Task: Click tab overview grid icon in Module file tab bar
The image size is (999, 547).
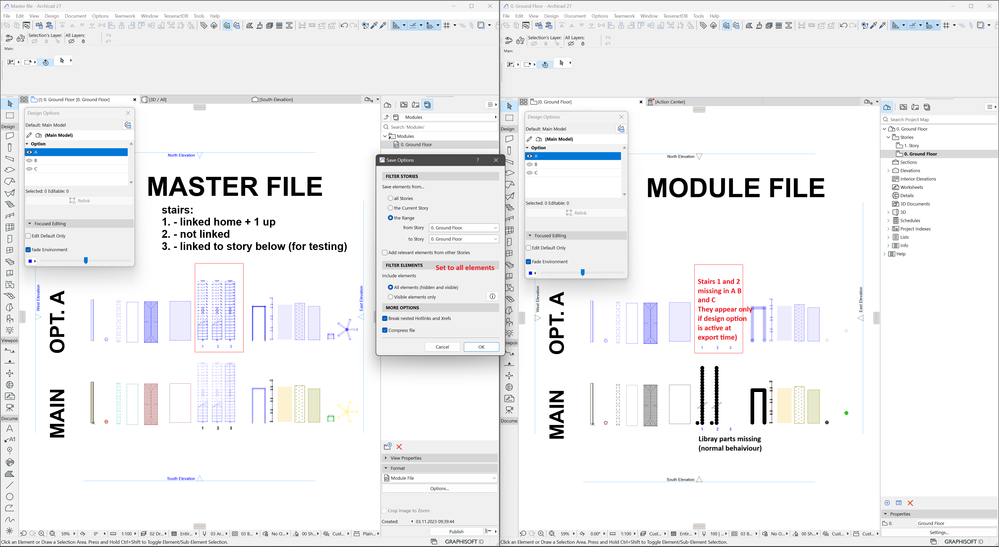Action: pyautogui.click(x=523, y=102)
